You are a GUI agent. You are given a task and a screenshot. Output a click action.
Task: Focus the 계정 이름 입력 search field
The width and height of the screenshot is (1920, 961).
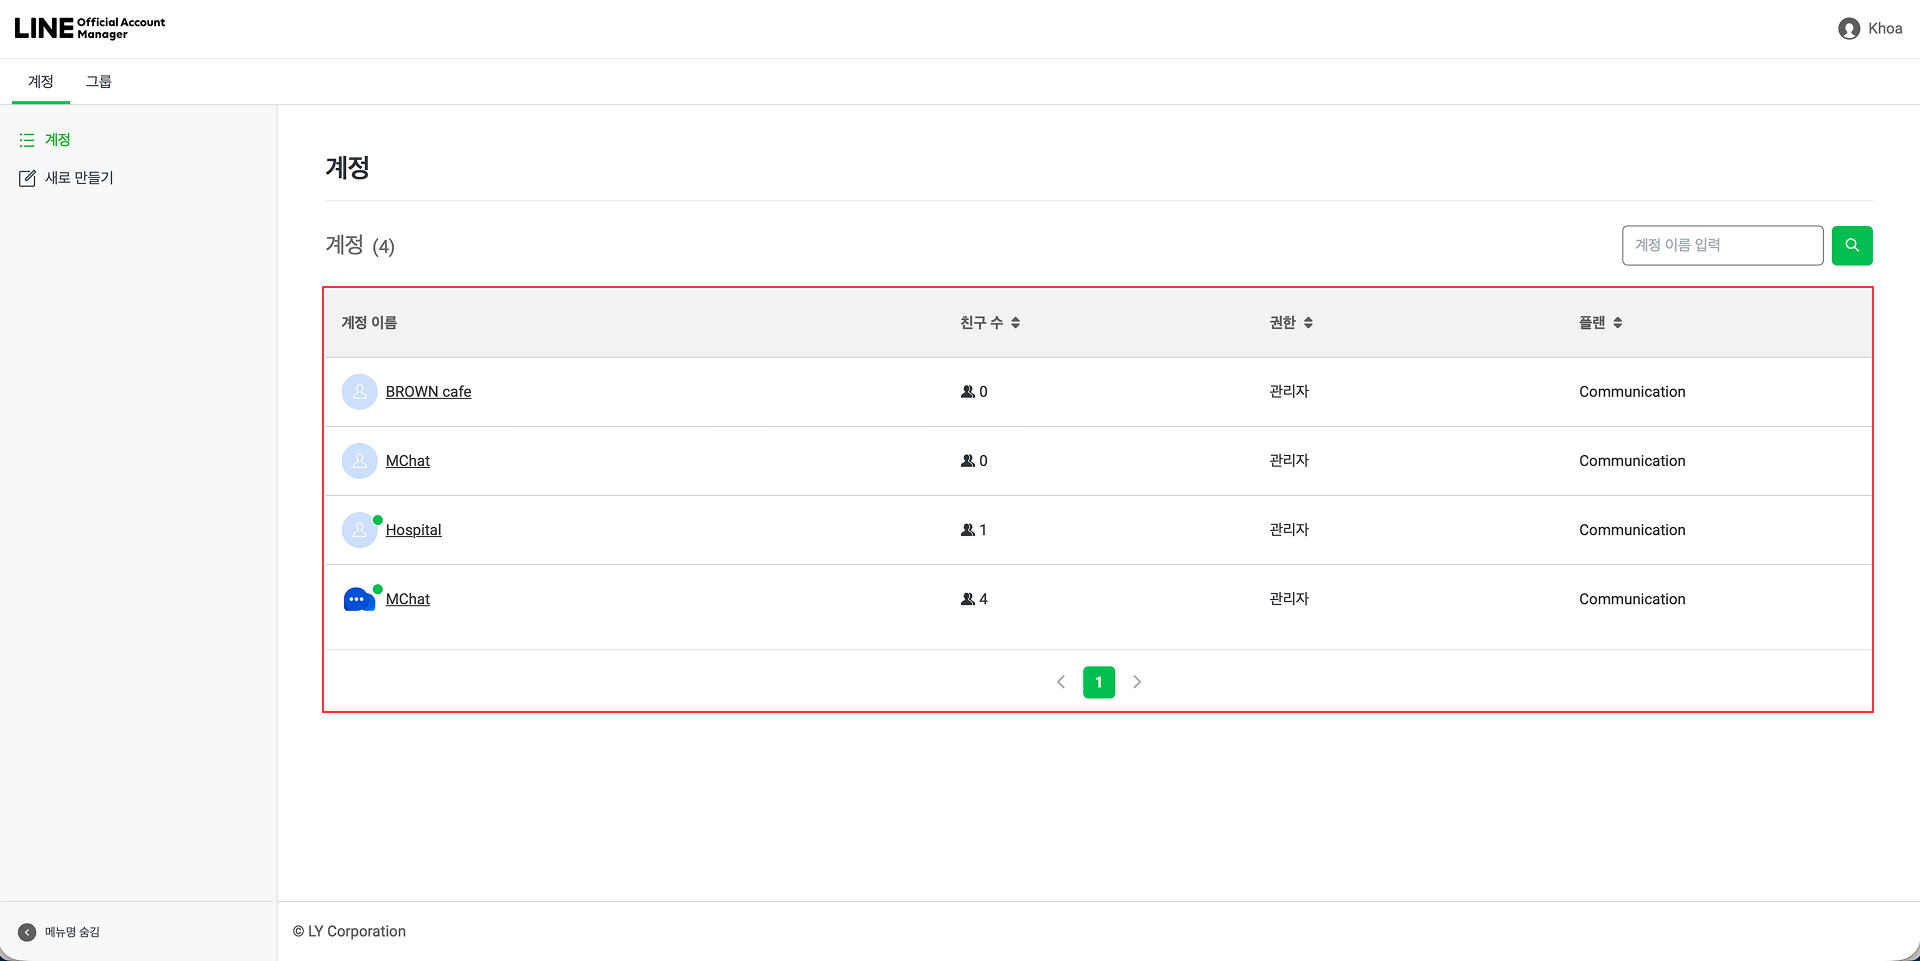pyautogui.click(x=1721, y=245)
